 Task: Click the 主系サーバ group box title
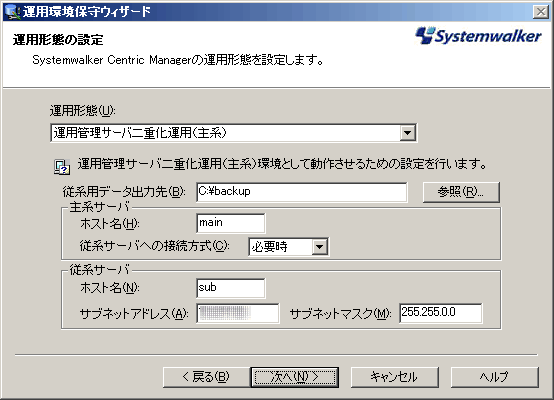[100, 207]
